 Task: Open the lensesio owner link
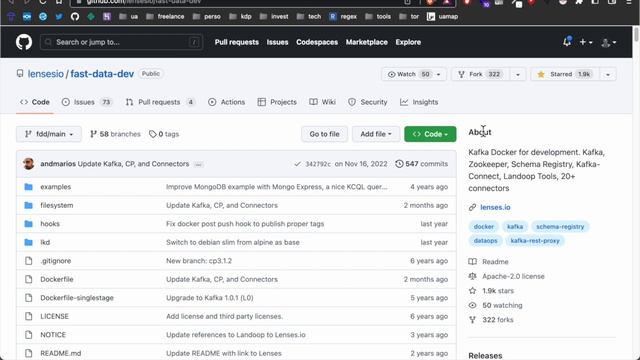(x=46, y=74)
